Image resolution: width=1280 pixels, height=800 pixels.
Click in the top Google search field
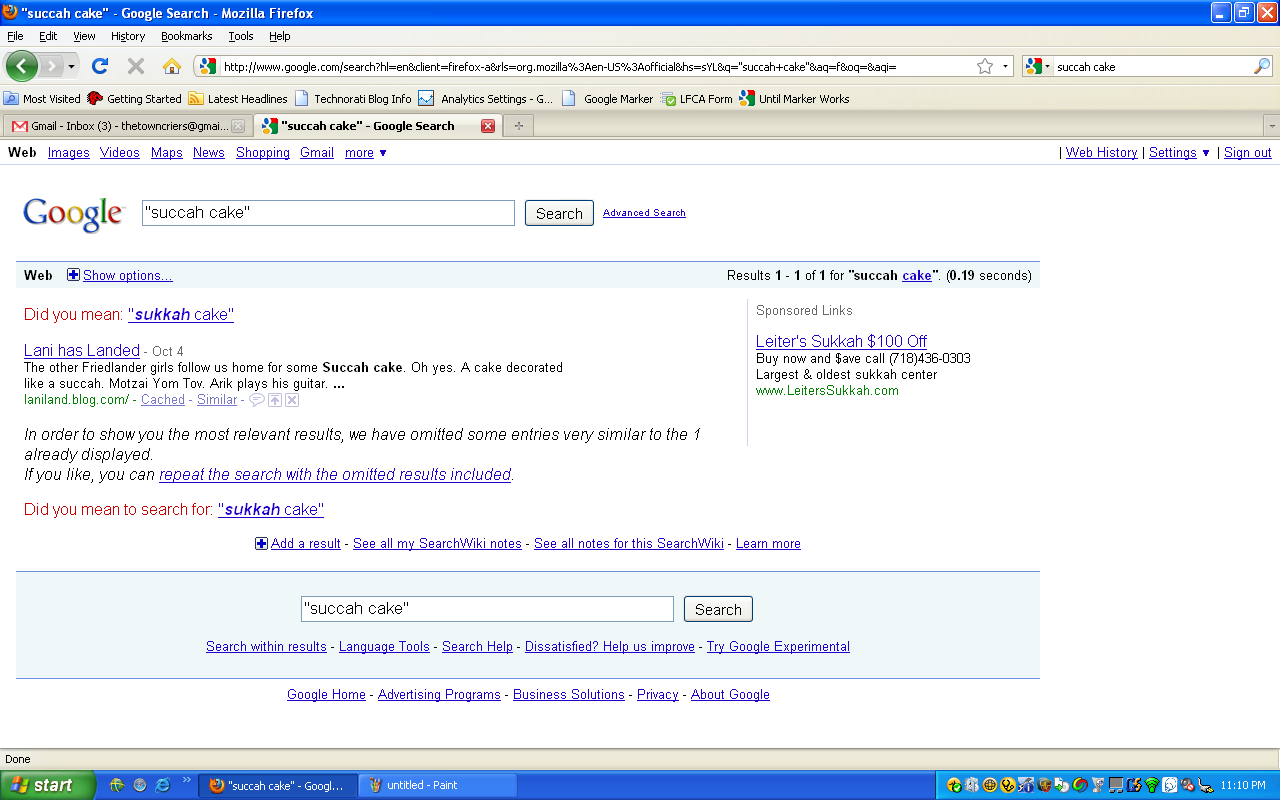pyautogui.click(x=328, y=213)
